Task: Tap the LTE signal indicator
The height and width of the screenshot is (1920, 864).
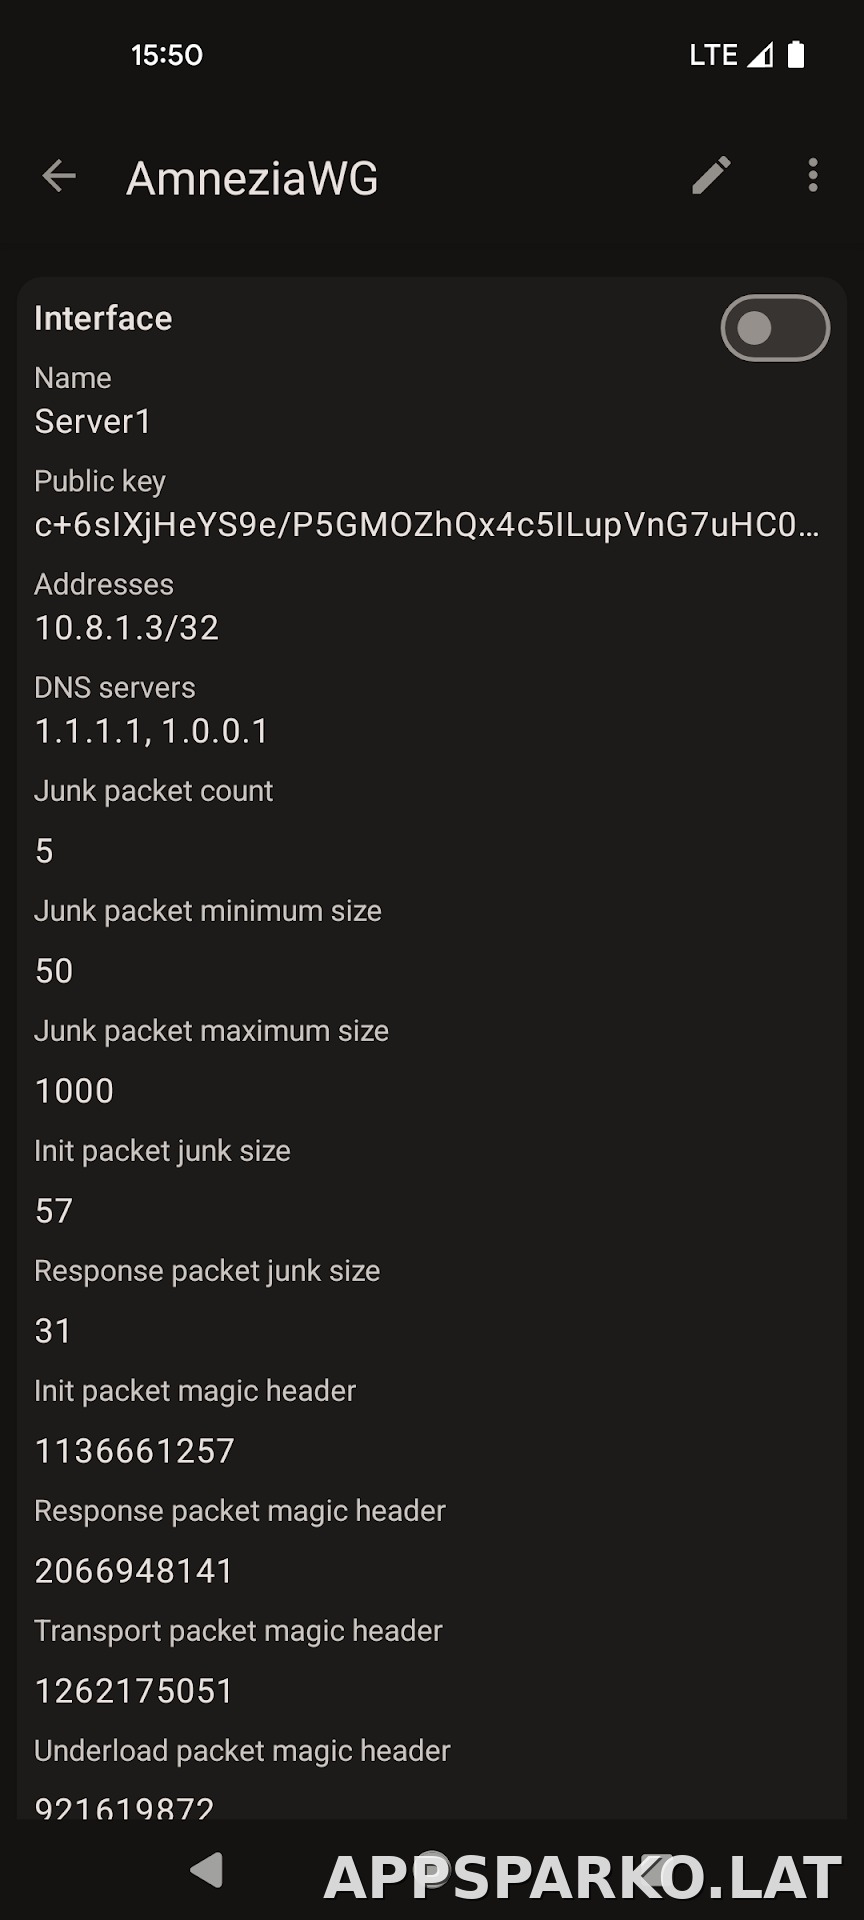Action: (x=731, y=54)
